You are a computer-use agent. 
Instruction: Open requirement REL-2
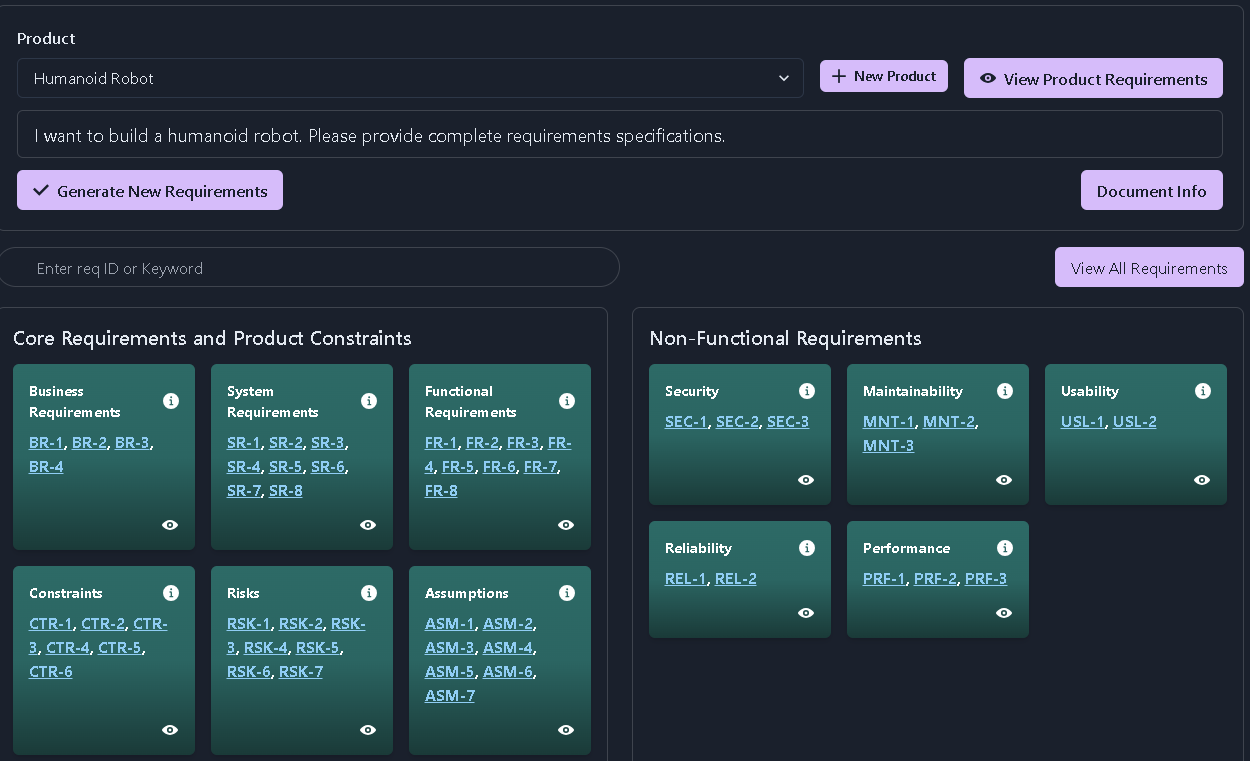click(x=736, y=578)
